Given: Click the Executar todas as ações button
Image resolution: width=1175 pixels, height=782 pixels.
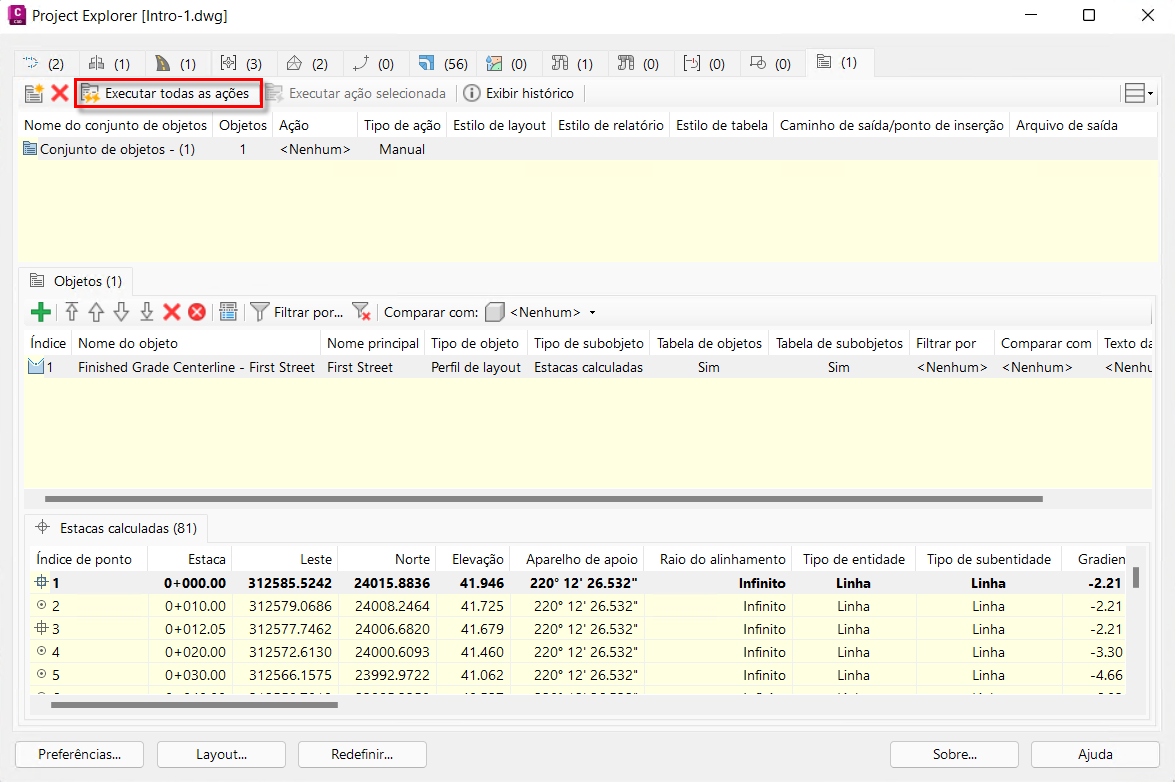Looking at the screenshot, I should point(166,93).
